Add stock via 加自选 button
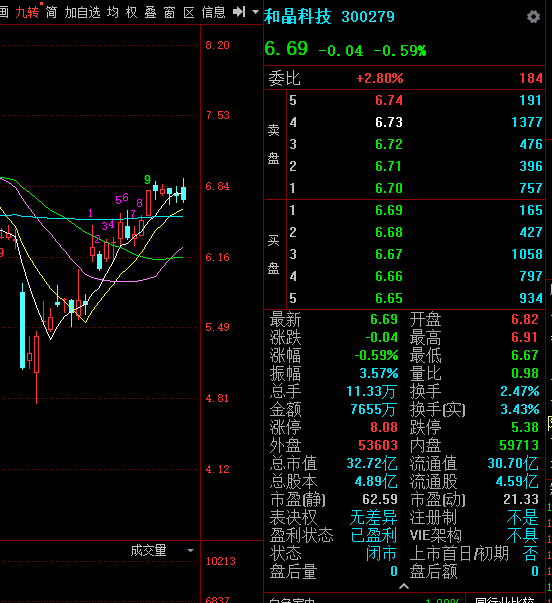 point(82,12)
